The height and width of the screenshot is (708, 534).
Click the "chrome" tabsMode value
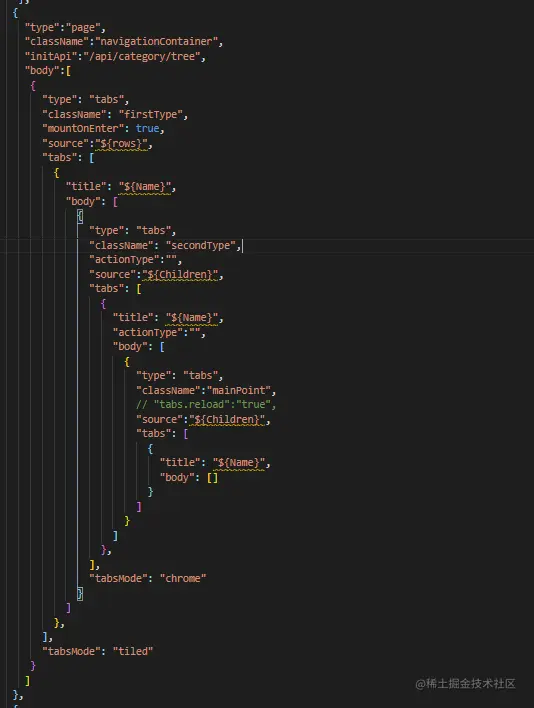(183, 578)
